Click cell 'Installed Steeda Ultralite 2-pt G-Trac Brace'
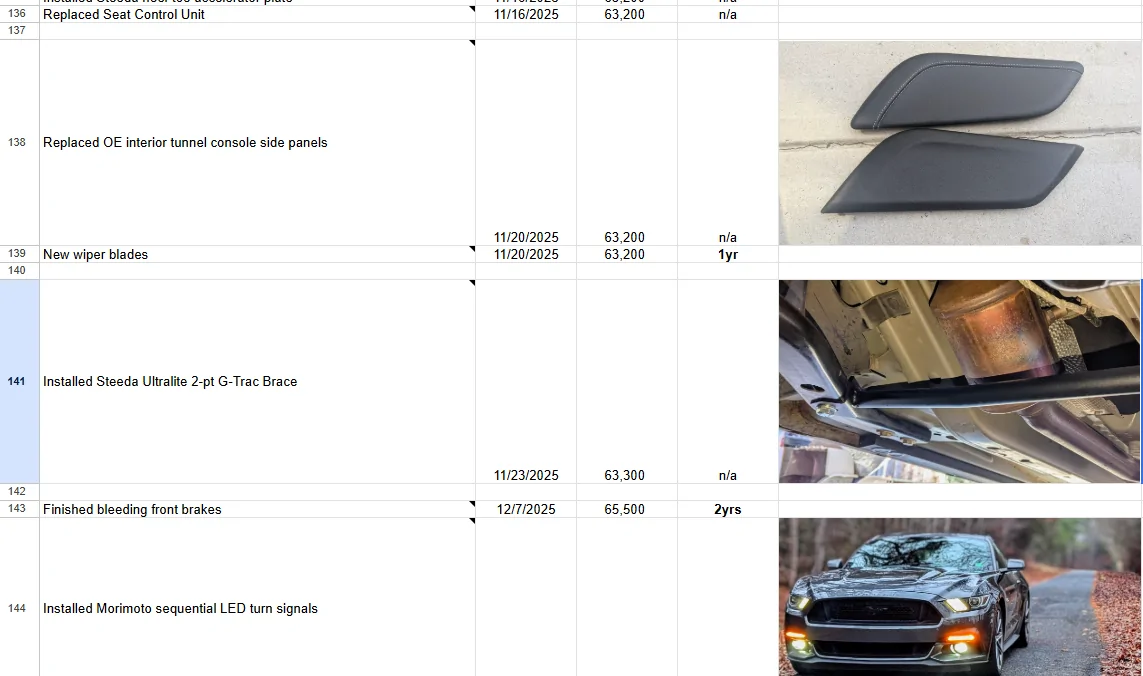Image resolution: width=1143 pixels, height=676 pixels. pos(257,381)
